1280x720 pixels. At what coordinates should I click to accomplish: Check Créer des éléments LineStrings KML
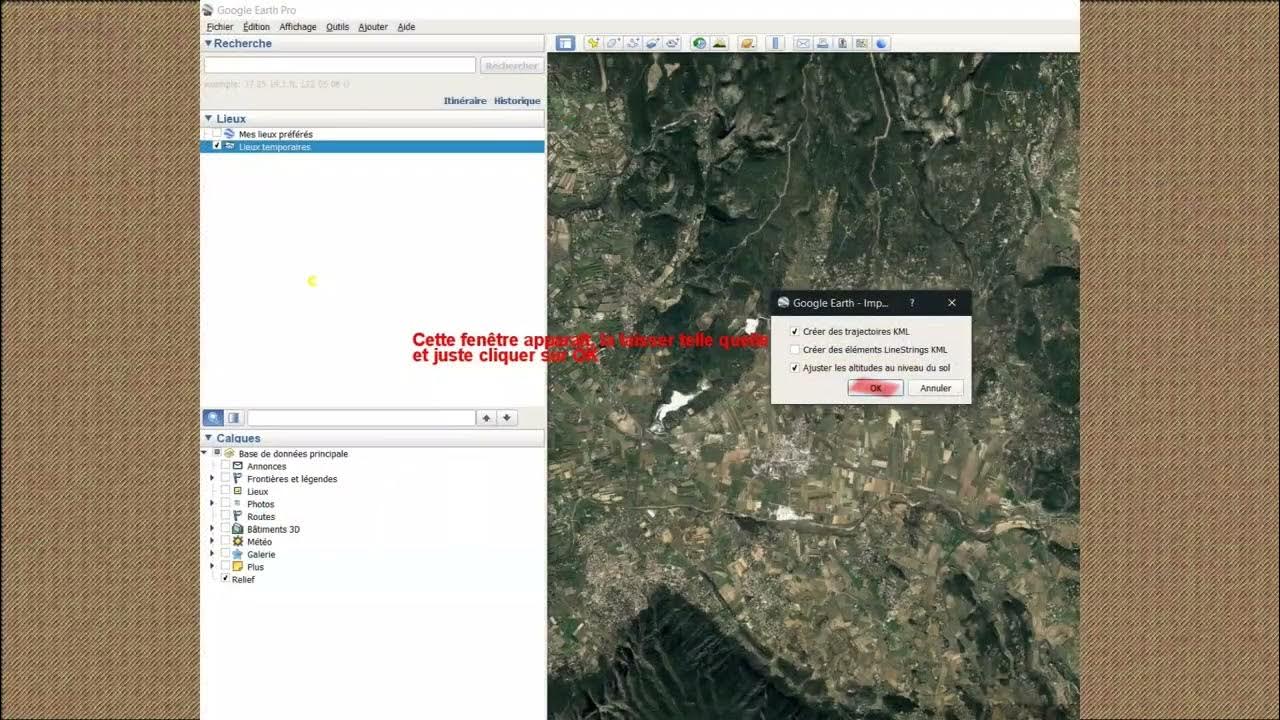point(795,350)
